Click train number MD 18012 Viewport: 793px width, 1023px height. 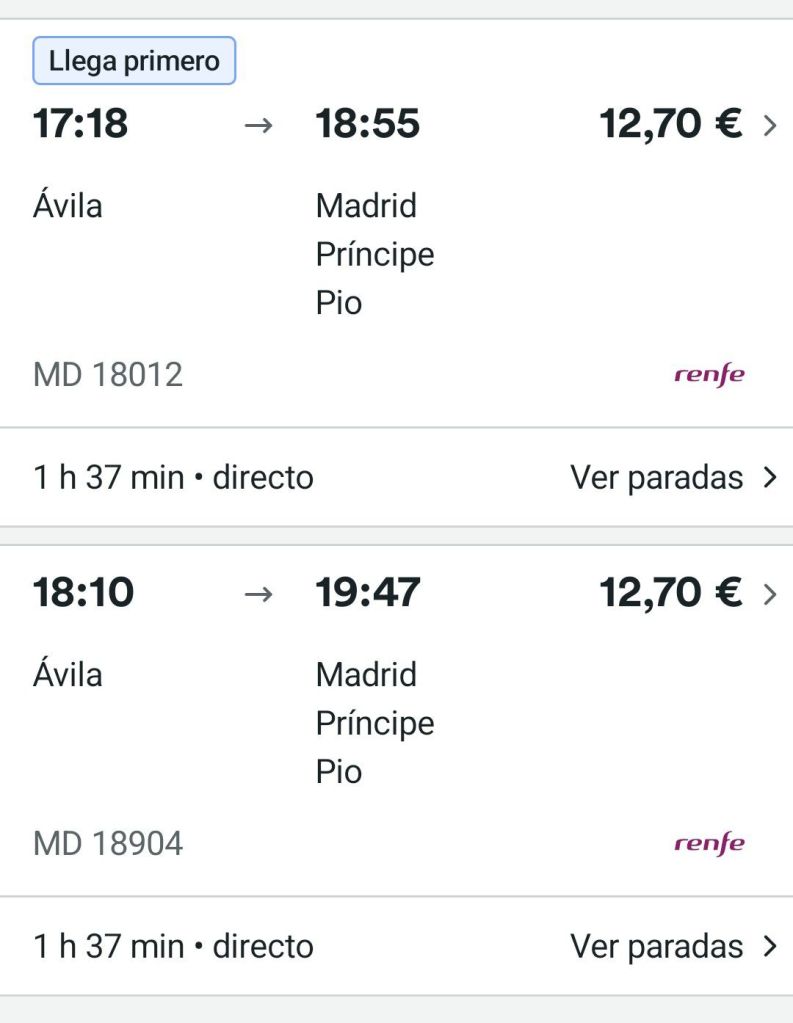coord(108,375)
